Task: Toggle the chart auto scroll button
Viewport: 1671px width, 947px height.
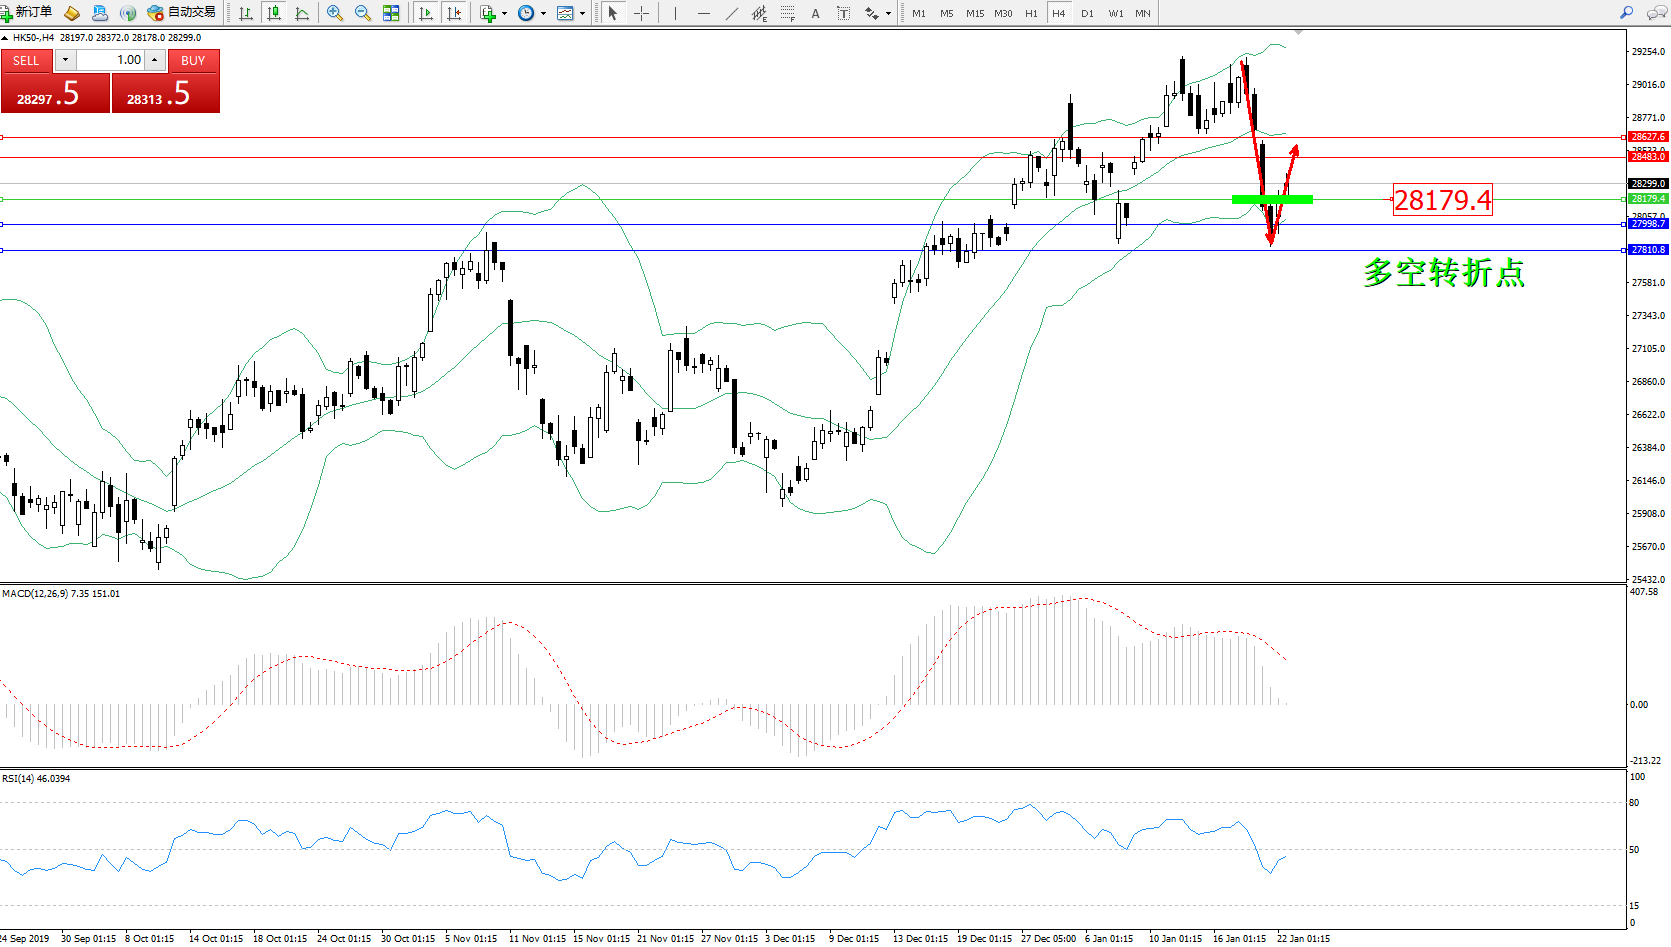Action: pos(426,13)
